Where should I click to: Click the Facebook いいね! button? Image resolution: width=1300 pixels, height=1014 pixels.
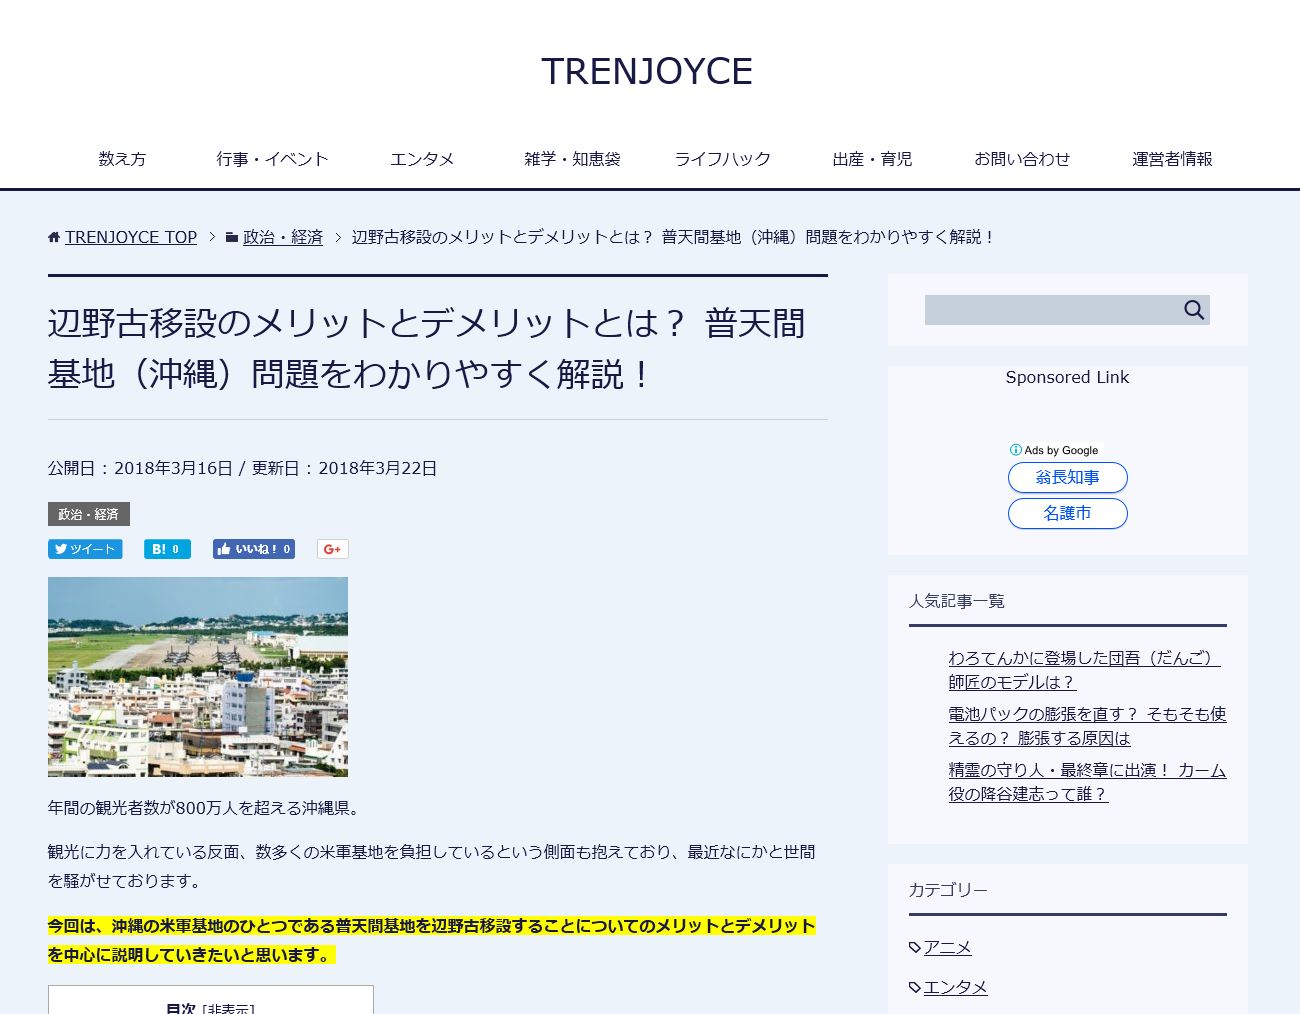click(254, 549)
